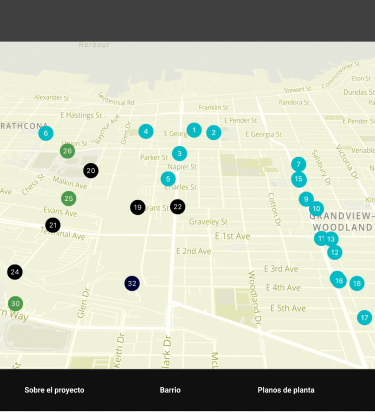Click teal map marker number 2
This screenshot has height=412, width=375.
coord(214,133)
